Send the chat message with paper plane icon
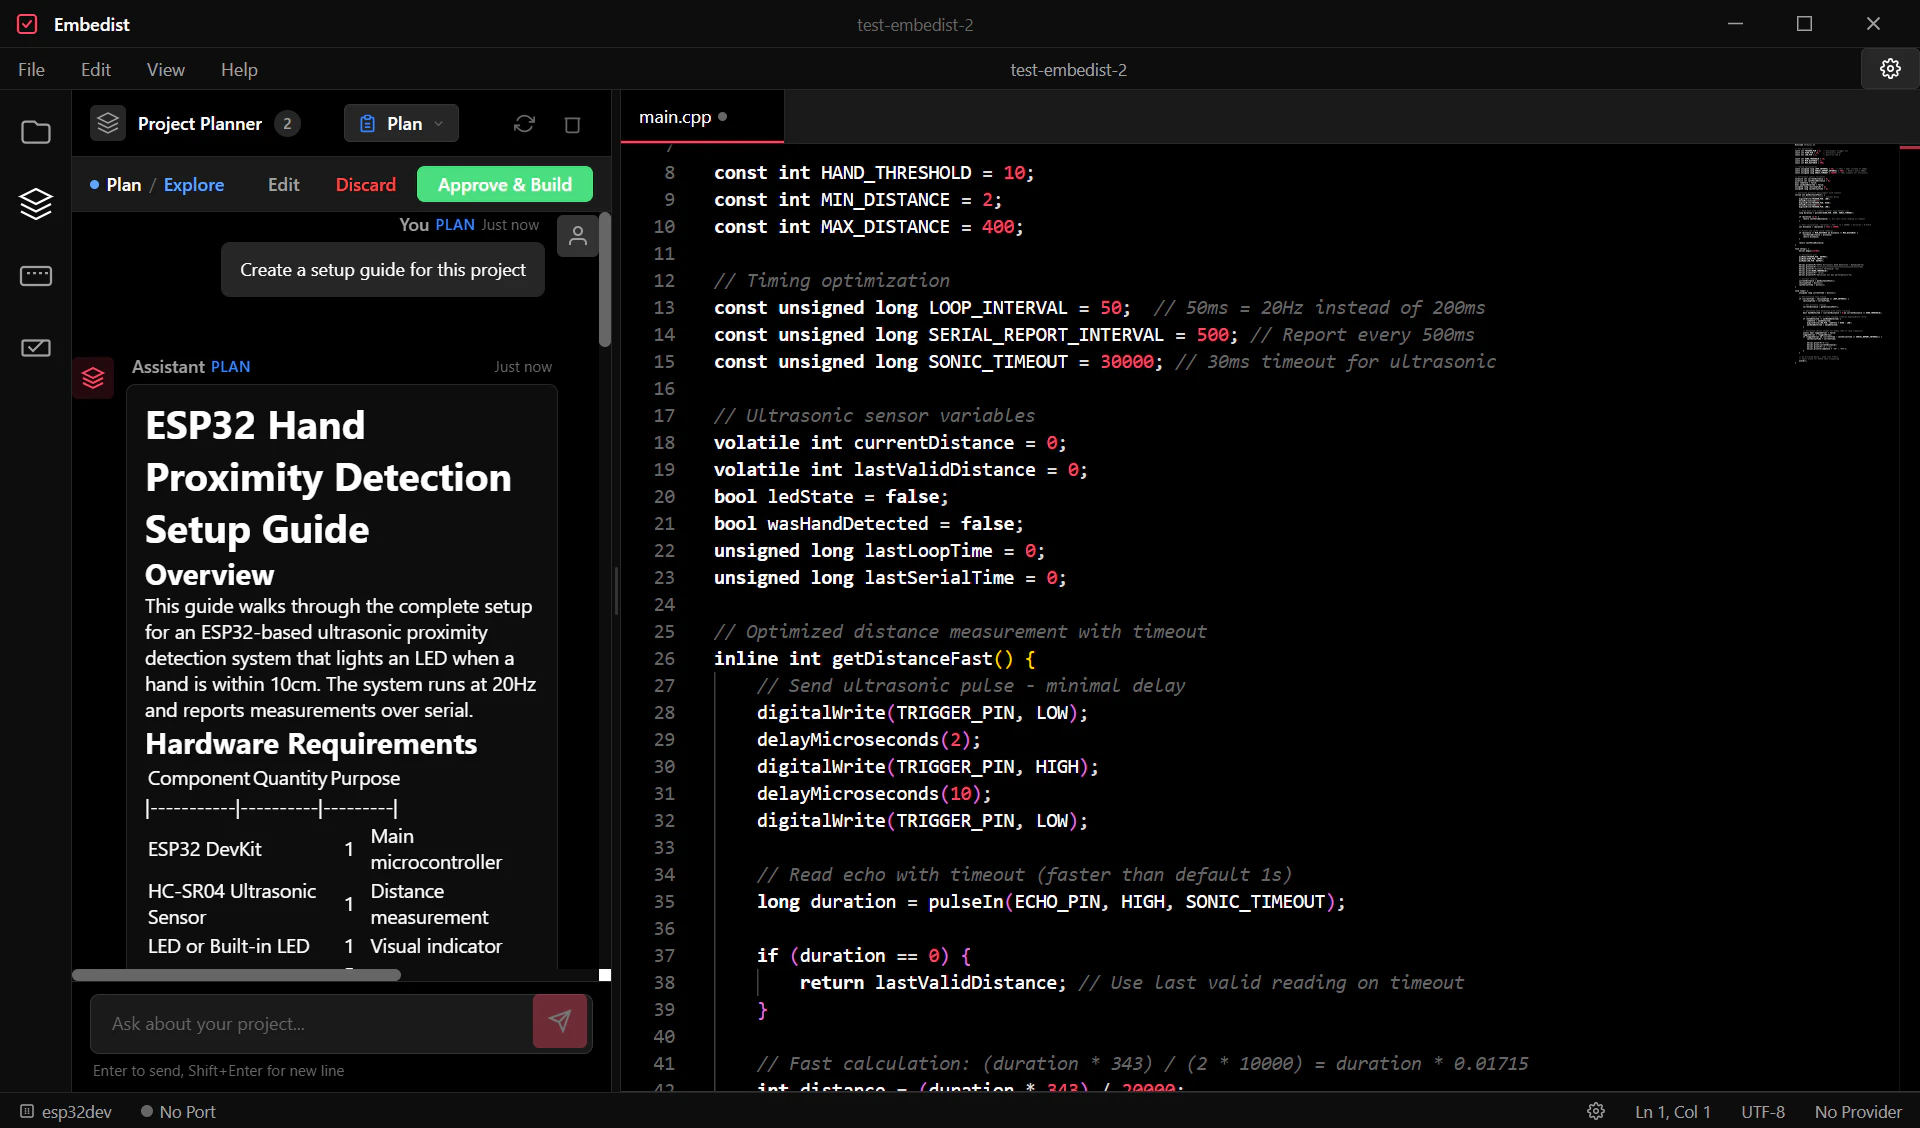 [x=559, y=1022]
